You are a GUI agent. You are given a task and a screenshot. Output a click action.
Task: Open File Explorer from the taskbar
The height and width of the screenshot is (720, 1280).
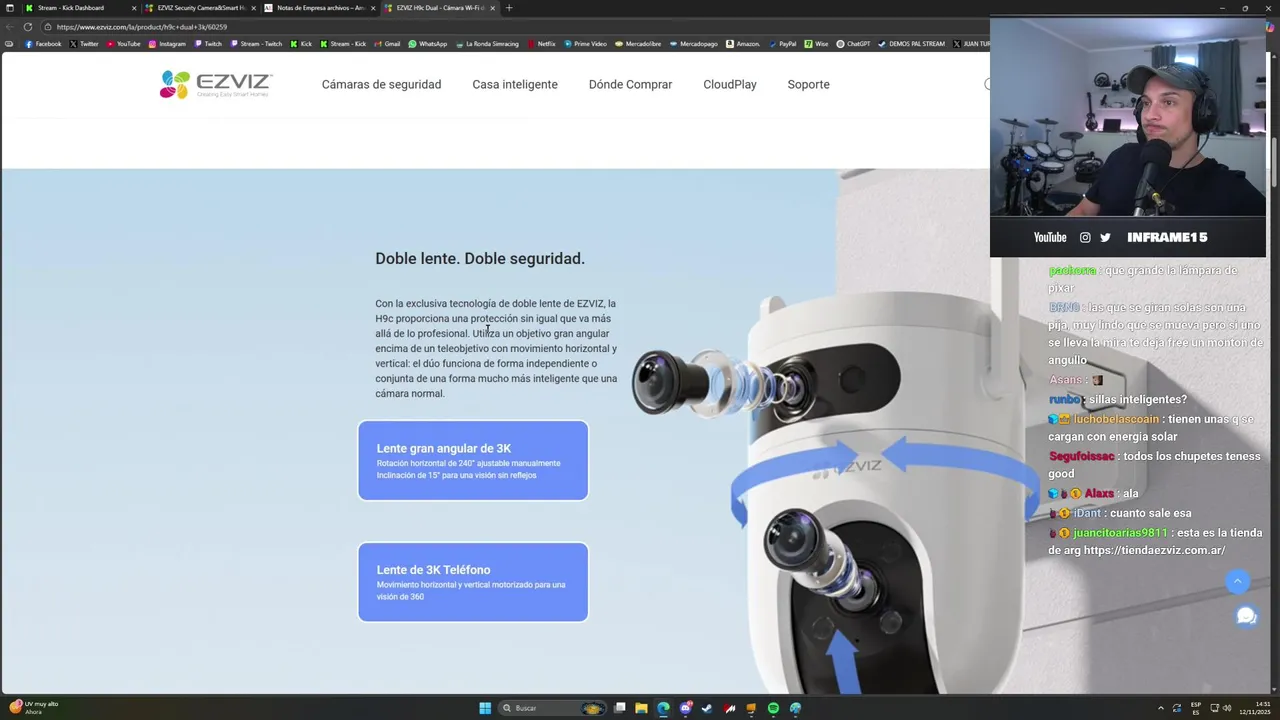(641, 708)
